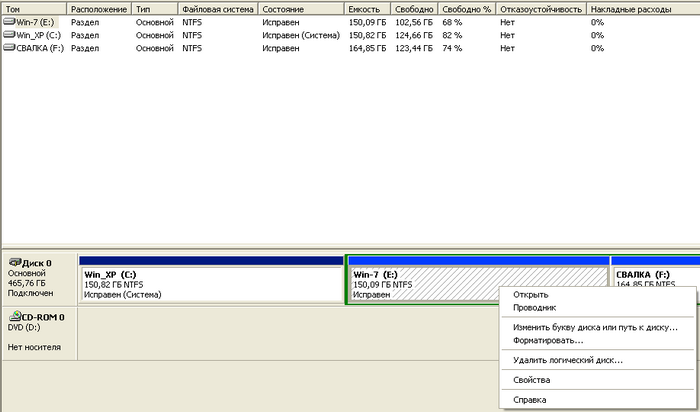Select Изменить букву диска или путь к диску
700x412 pixels.
coord(595,327)
